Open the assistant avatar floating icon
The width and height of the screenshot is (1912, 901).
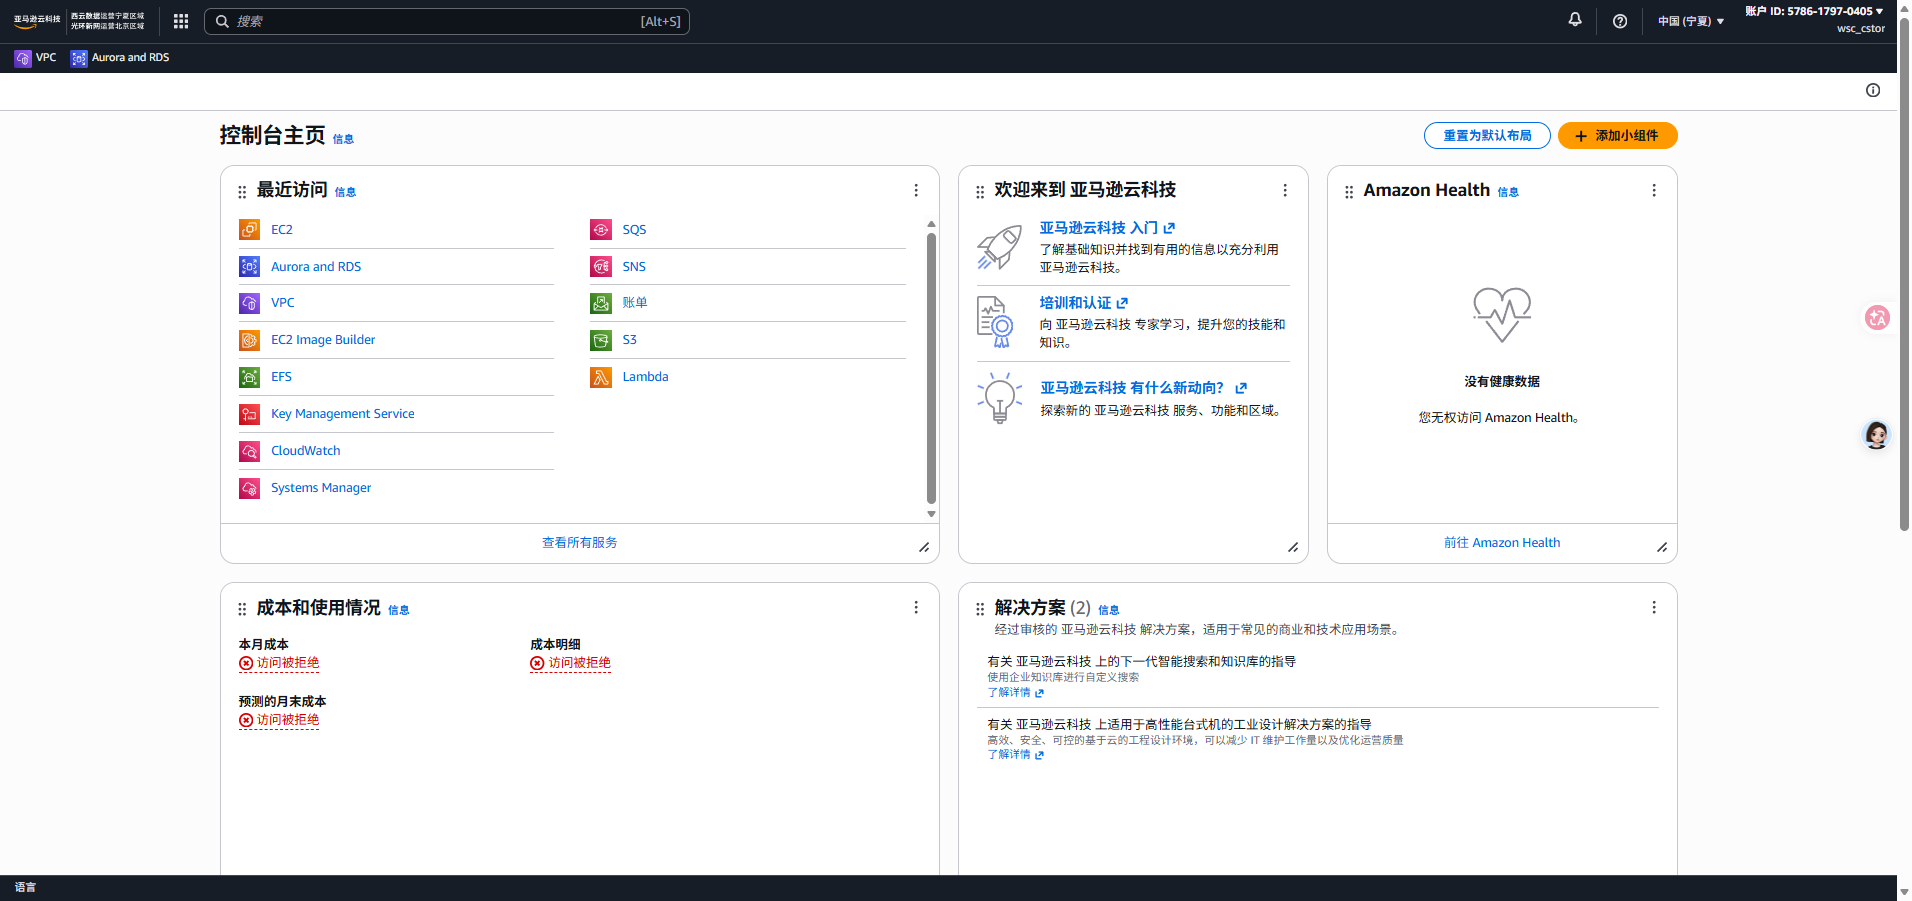[x=1877, y=435]
